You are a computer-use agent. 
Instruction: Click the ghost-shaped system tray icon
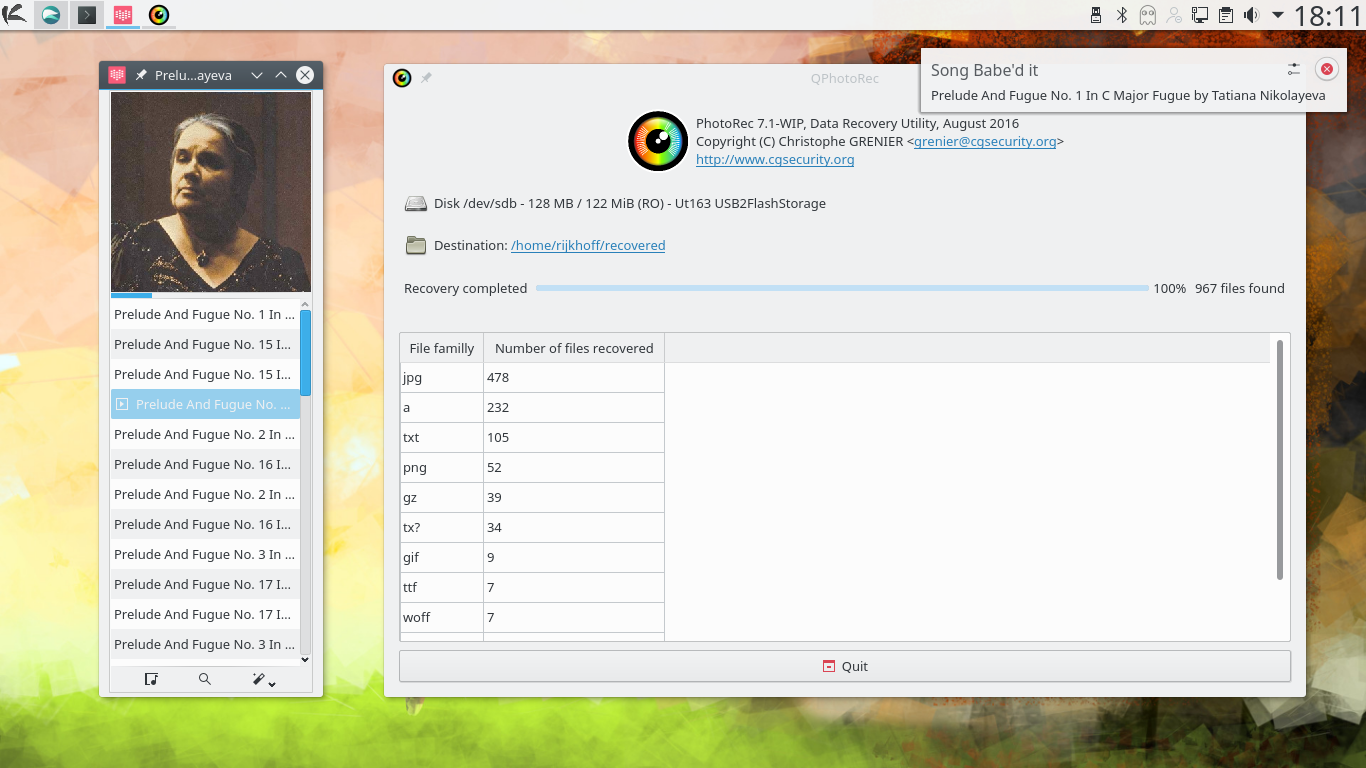1148,15
